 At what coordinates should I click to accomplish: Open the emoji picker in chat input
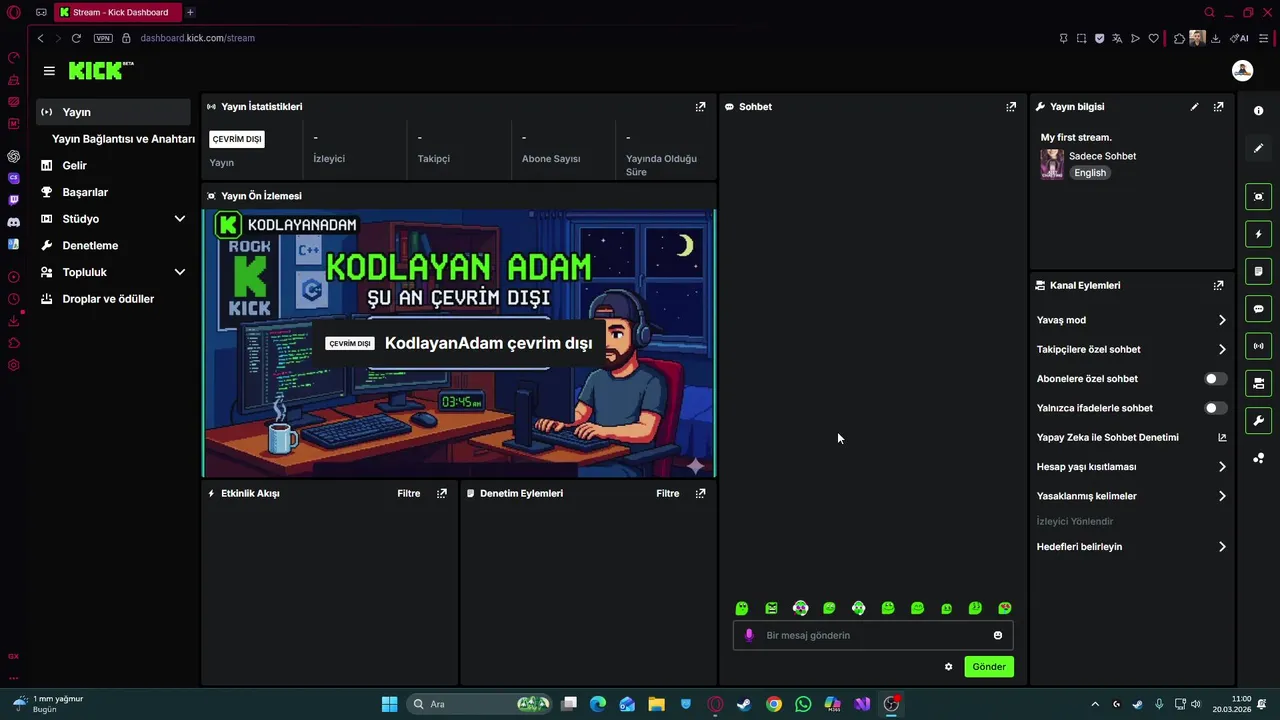(997, 635)
